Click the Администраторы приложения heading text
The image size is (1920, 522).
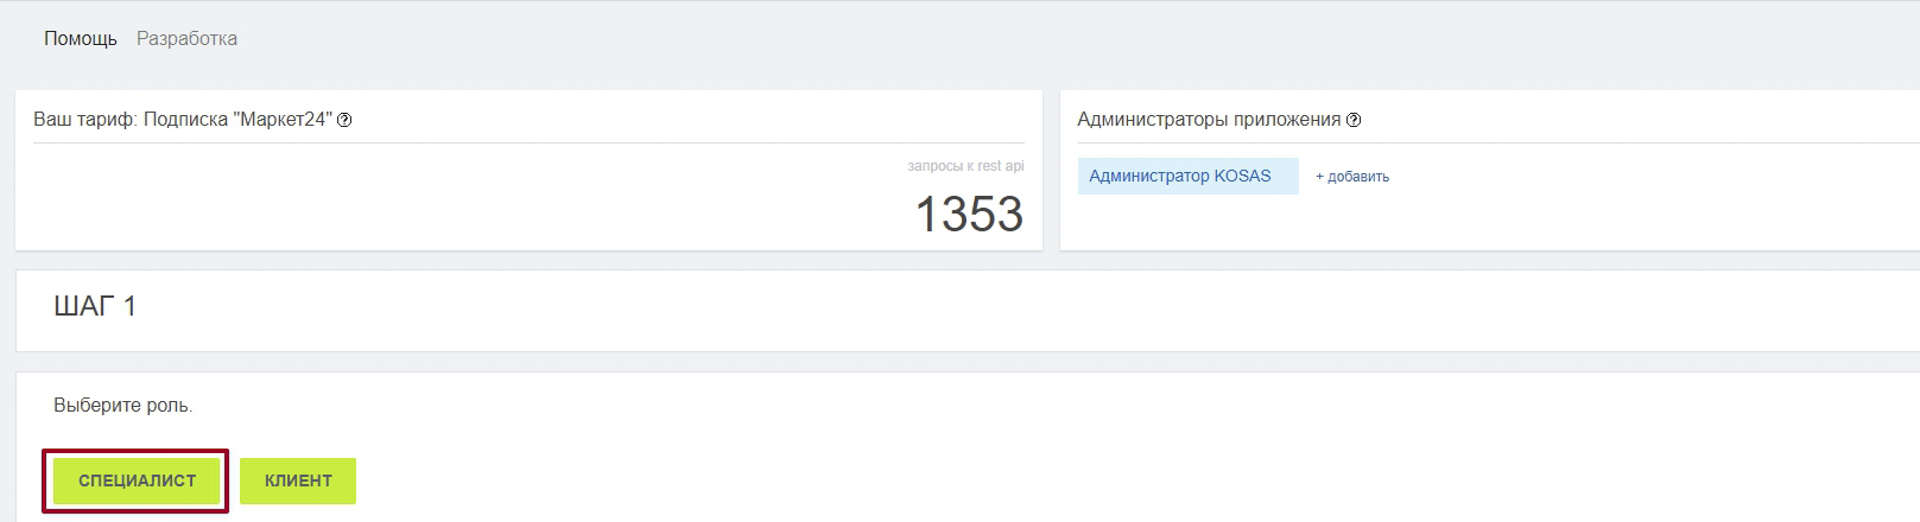pyautogui.click(x=1209, y=119)
